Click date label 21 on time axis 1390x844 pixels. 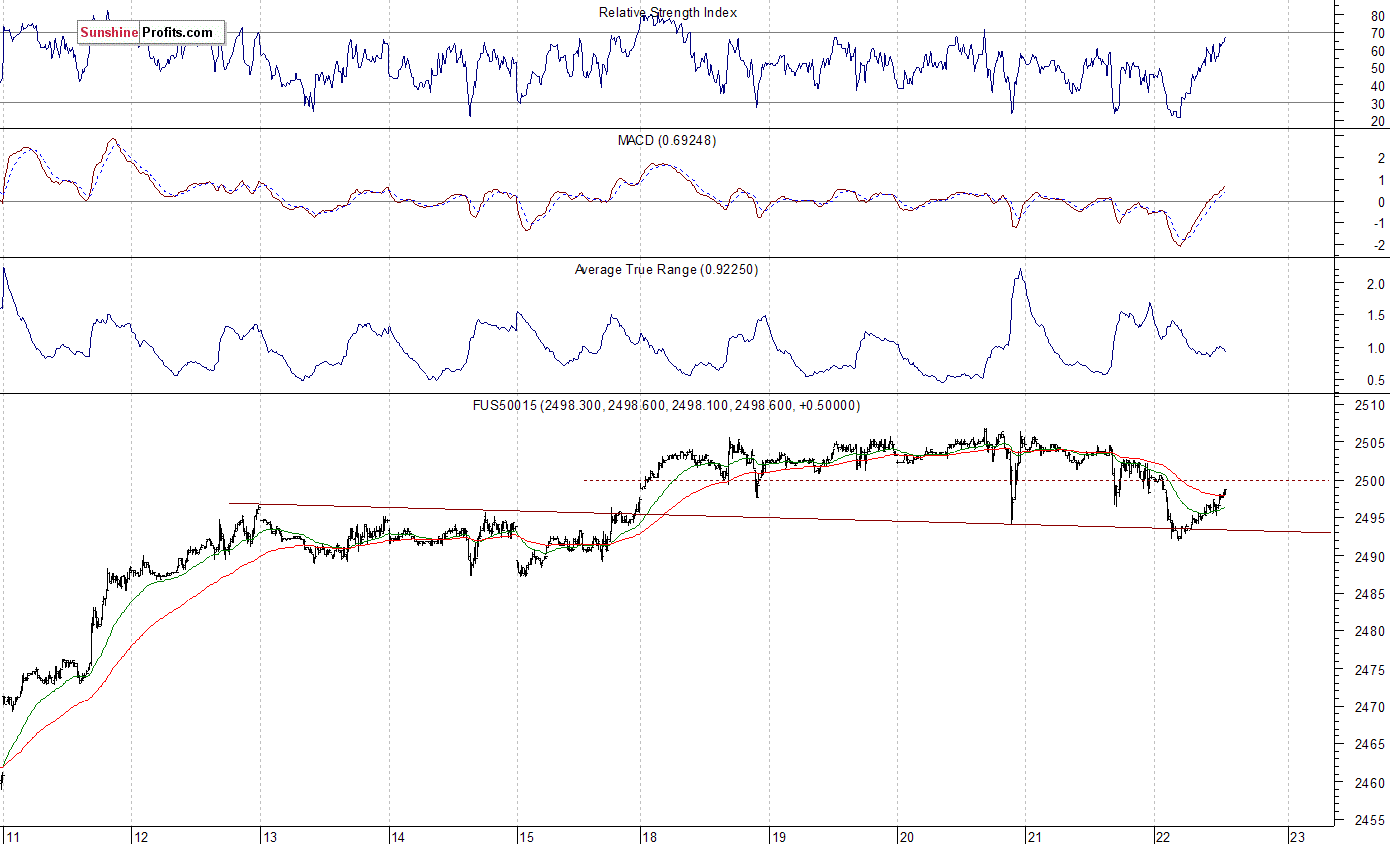point(1034,836)
